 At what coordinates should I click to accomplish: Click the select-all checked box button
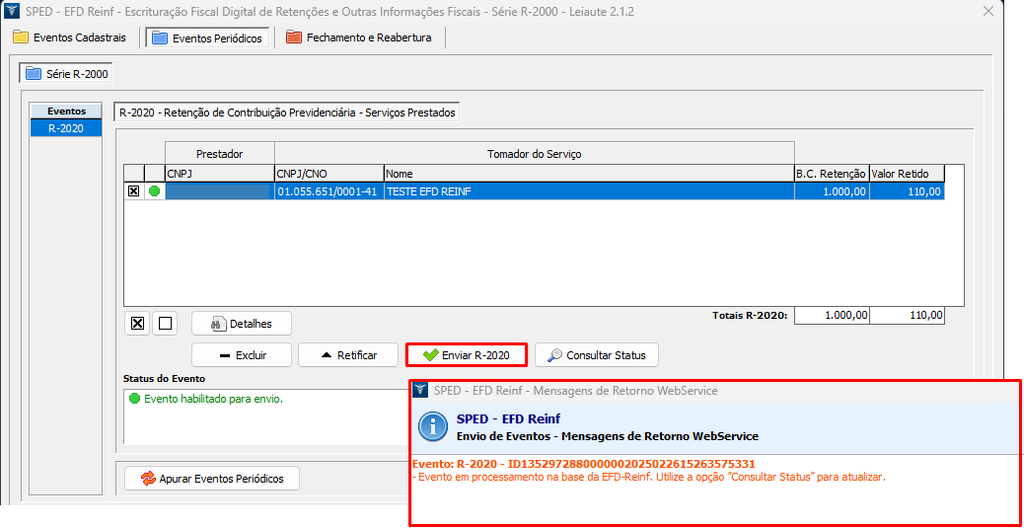tap(138, 323)
